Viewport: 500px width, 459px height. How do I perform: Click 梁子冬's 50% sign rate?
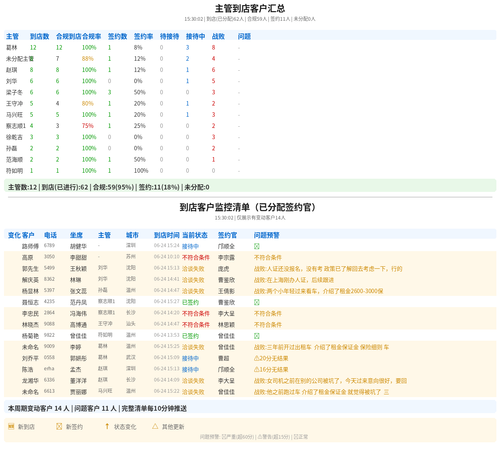(140, 92)
